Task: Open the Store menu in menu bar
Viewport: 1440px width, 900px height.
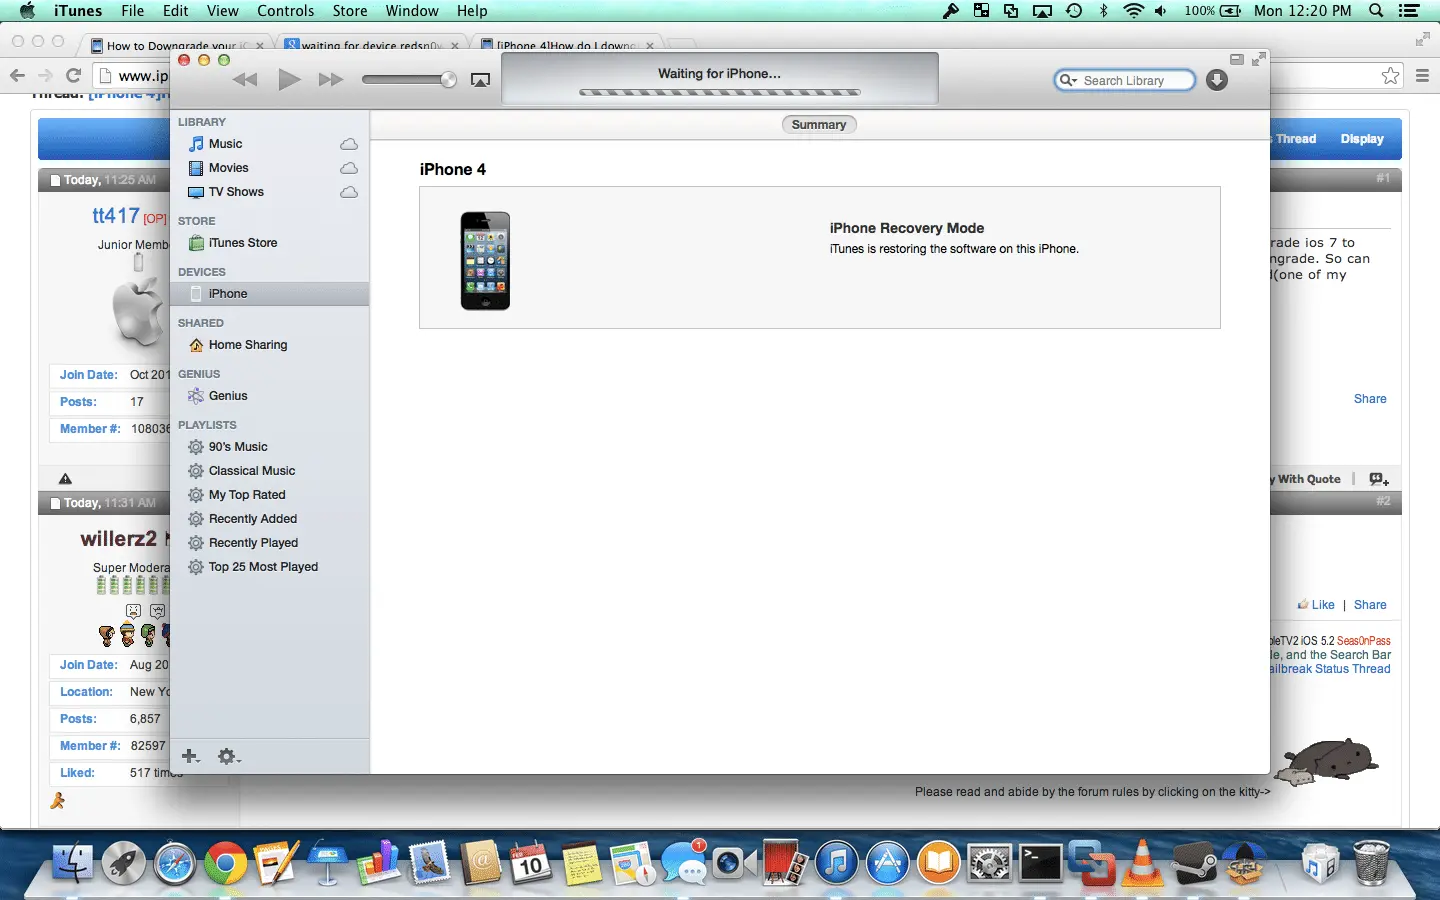Action: point(350,11)
